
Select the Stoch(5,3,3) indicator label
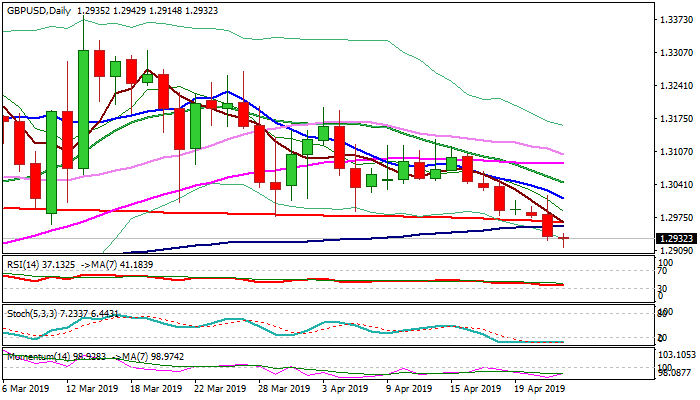pos(40,313)
